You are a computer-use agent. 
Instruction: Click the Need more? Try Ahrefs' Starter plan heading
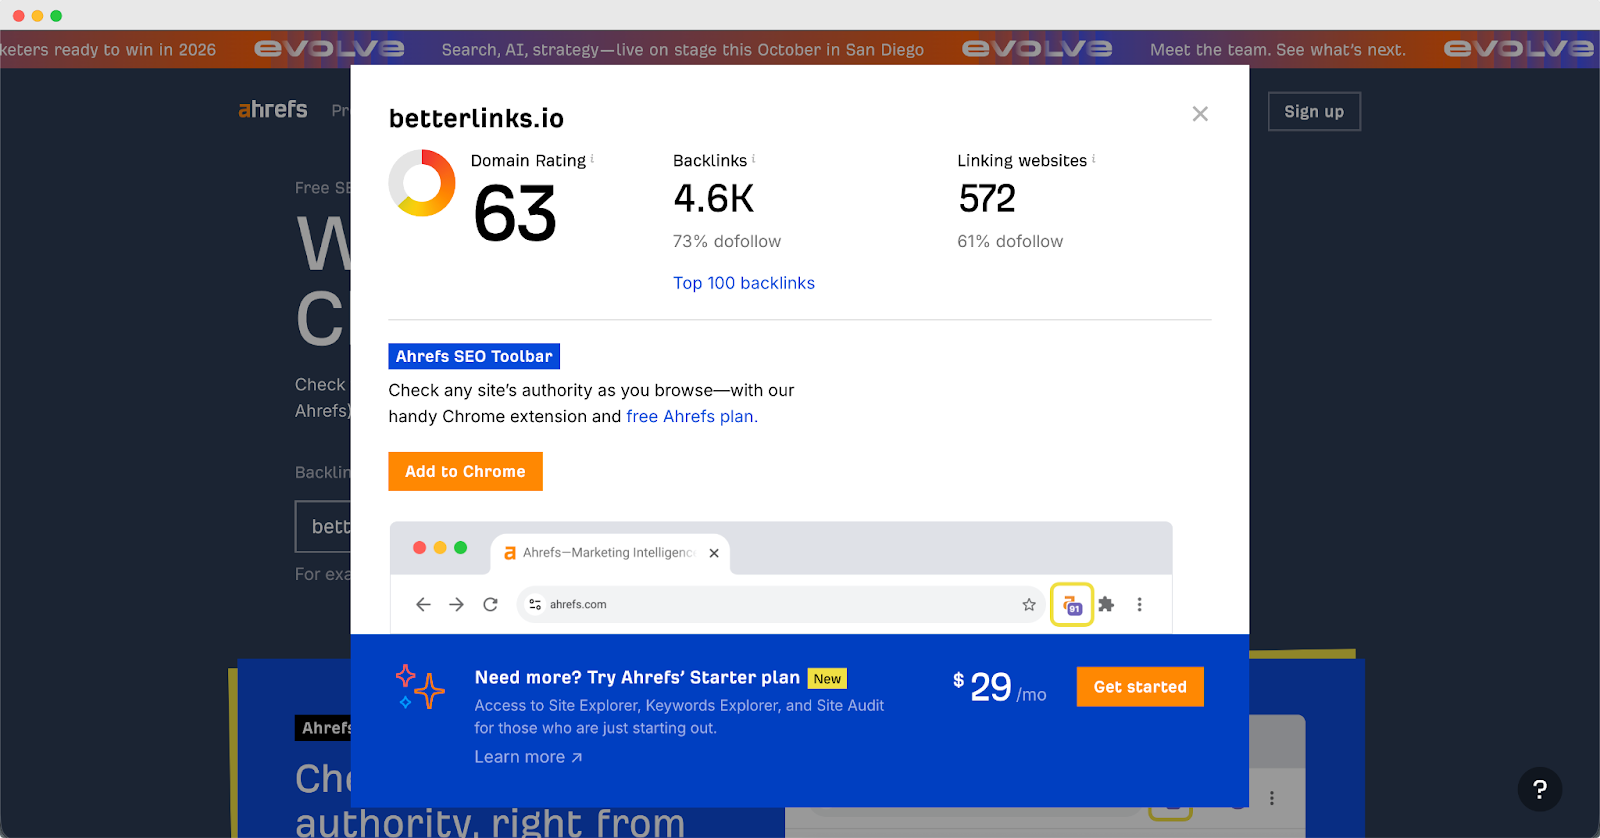pos(637,677)
